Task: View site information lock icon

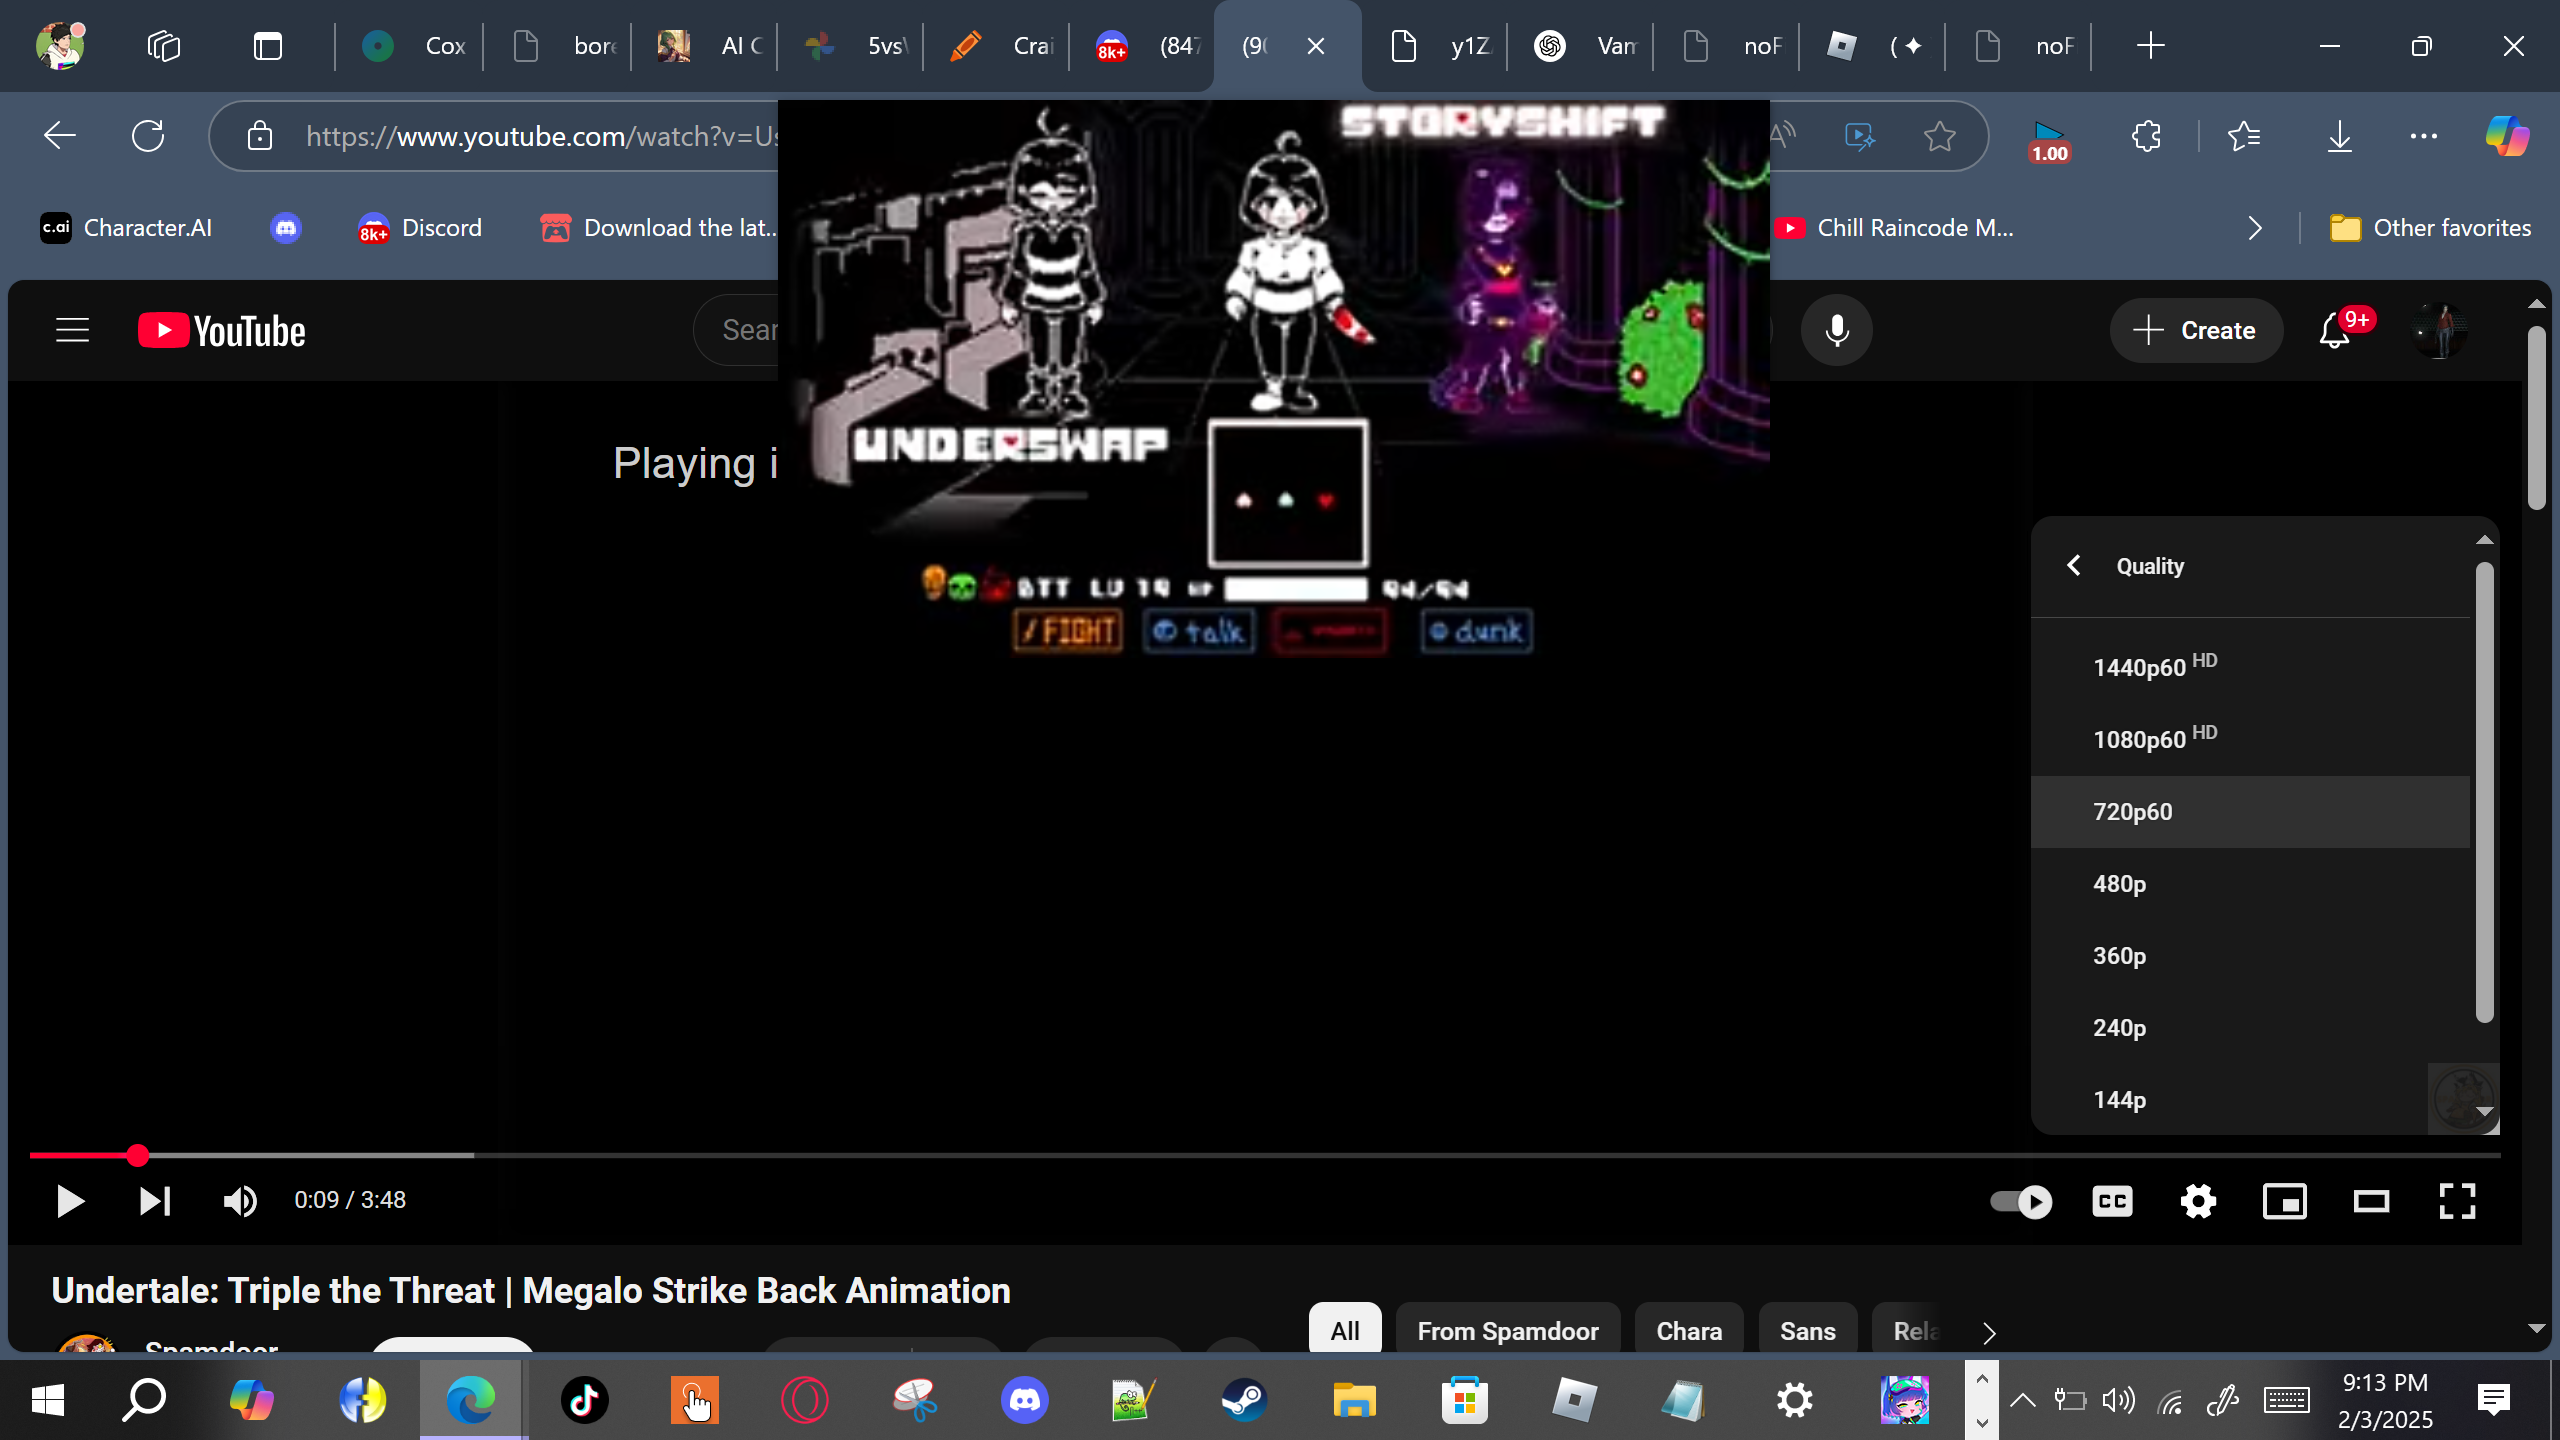Action: 260,136
